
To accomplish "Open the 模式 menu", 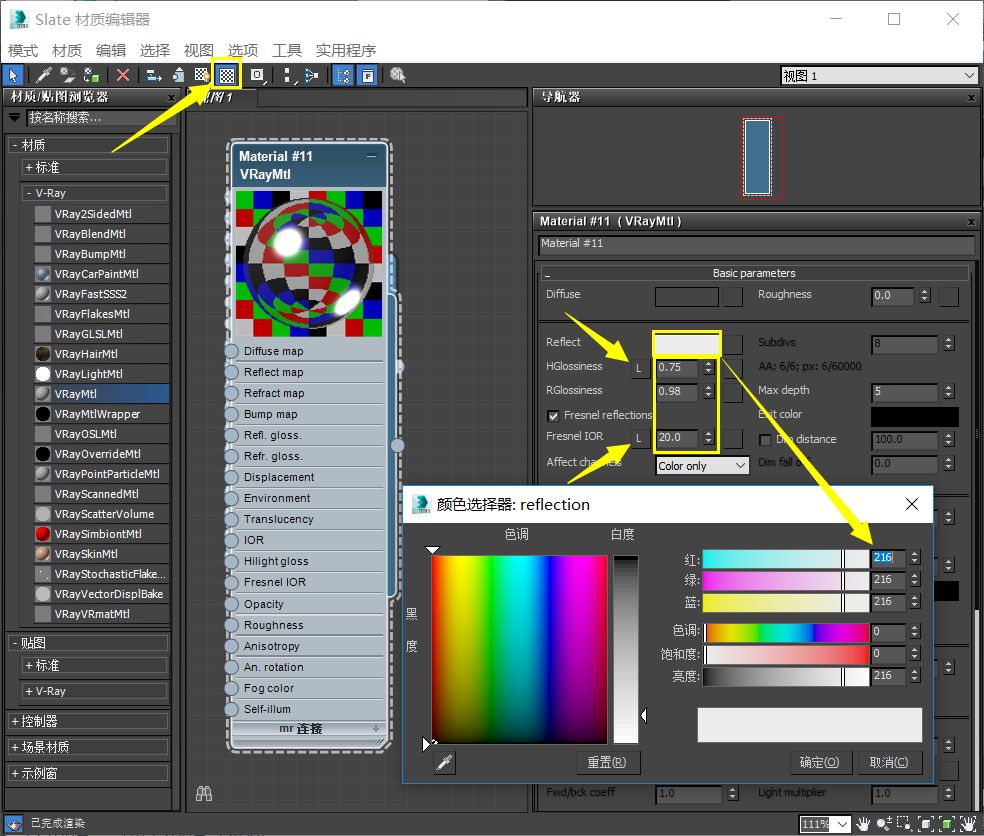I will (23, 50).
